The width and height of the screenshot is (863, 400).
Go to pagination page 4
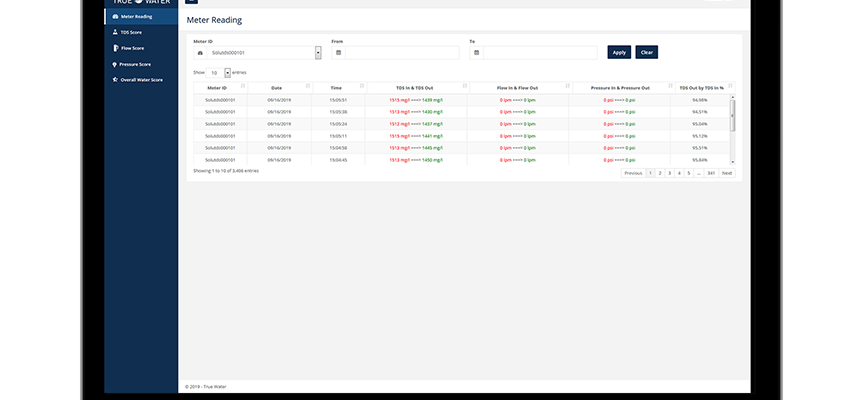click(679, 173)
